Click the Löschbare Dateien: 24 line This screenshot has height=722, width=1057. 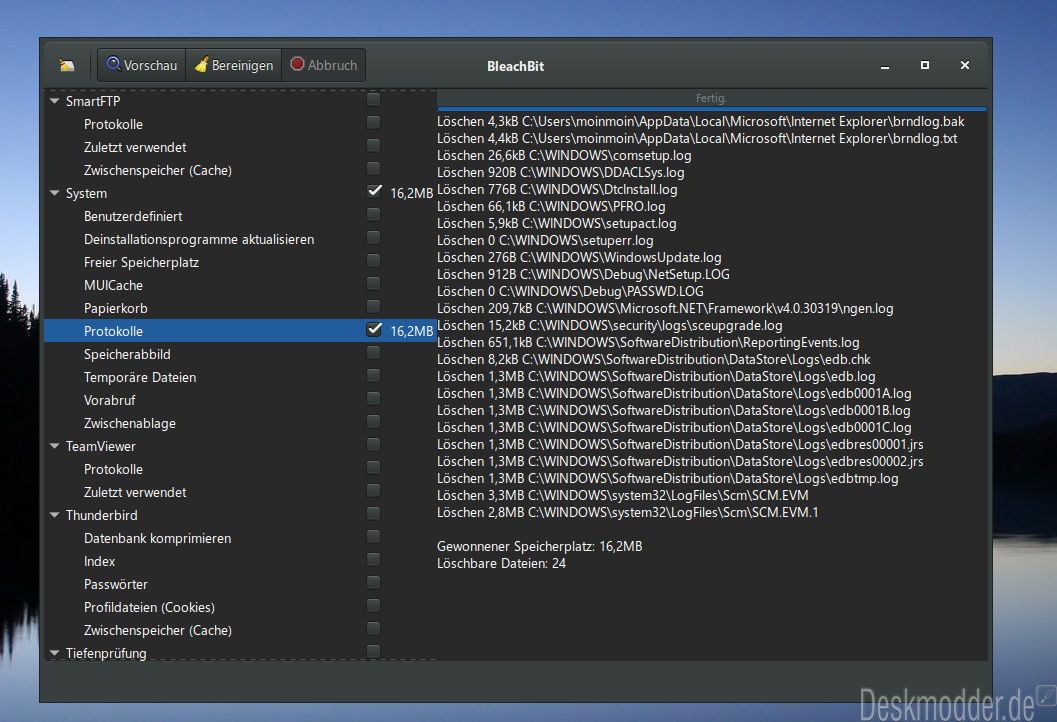[x=501, y=564]
